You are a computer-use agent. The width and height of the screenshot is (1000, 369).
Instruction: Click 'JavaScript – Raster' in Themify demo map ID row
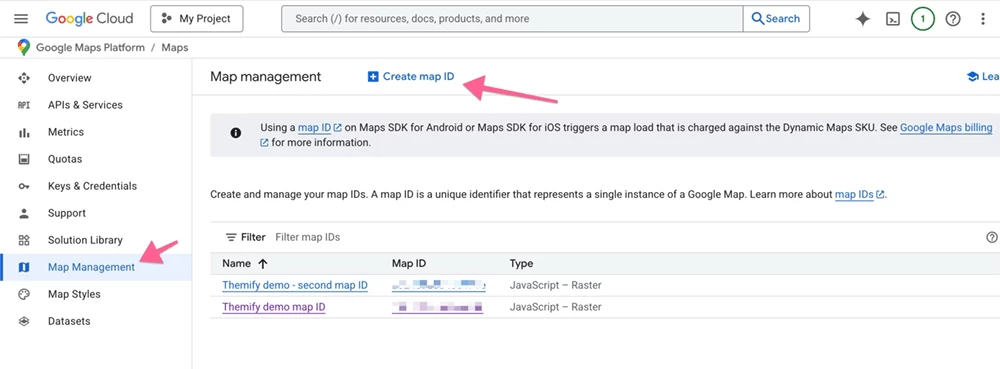click(x=555, y=307)
